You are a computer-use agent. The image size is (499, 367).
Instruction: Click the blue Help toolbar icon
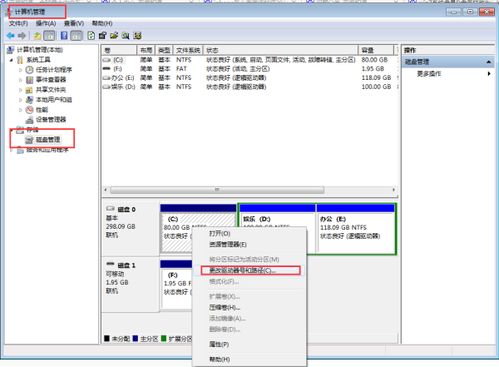(64, 36)
